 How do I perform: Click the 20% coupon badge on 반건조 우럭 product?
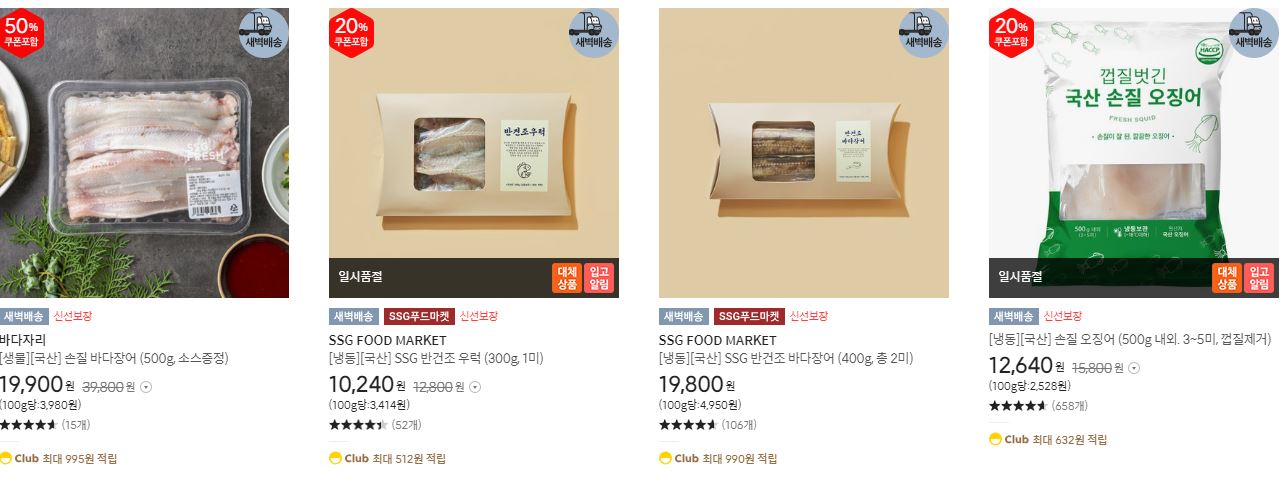[x=351, y=33]
